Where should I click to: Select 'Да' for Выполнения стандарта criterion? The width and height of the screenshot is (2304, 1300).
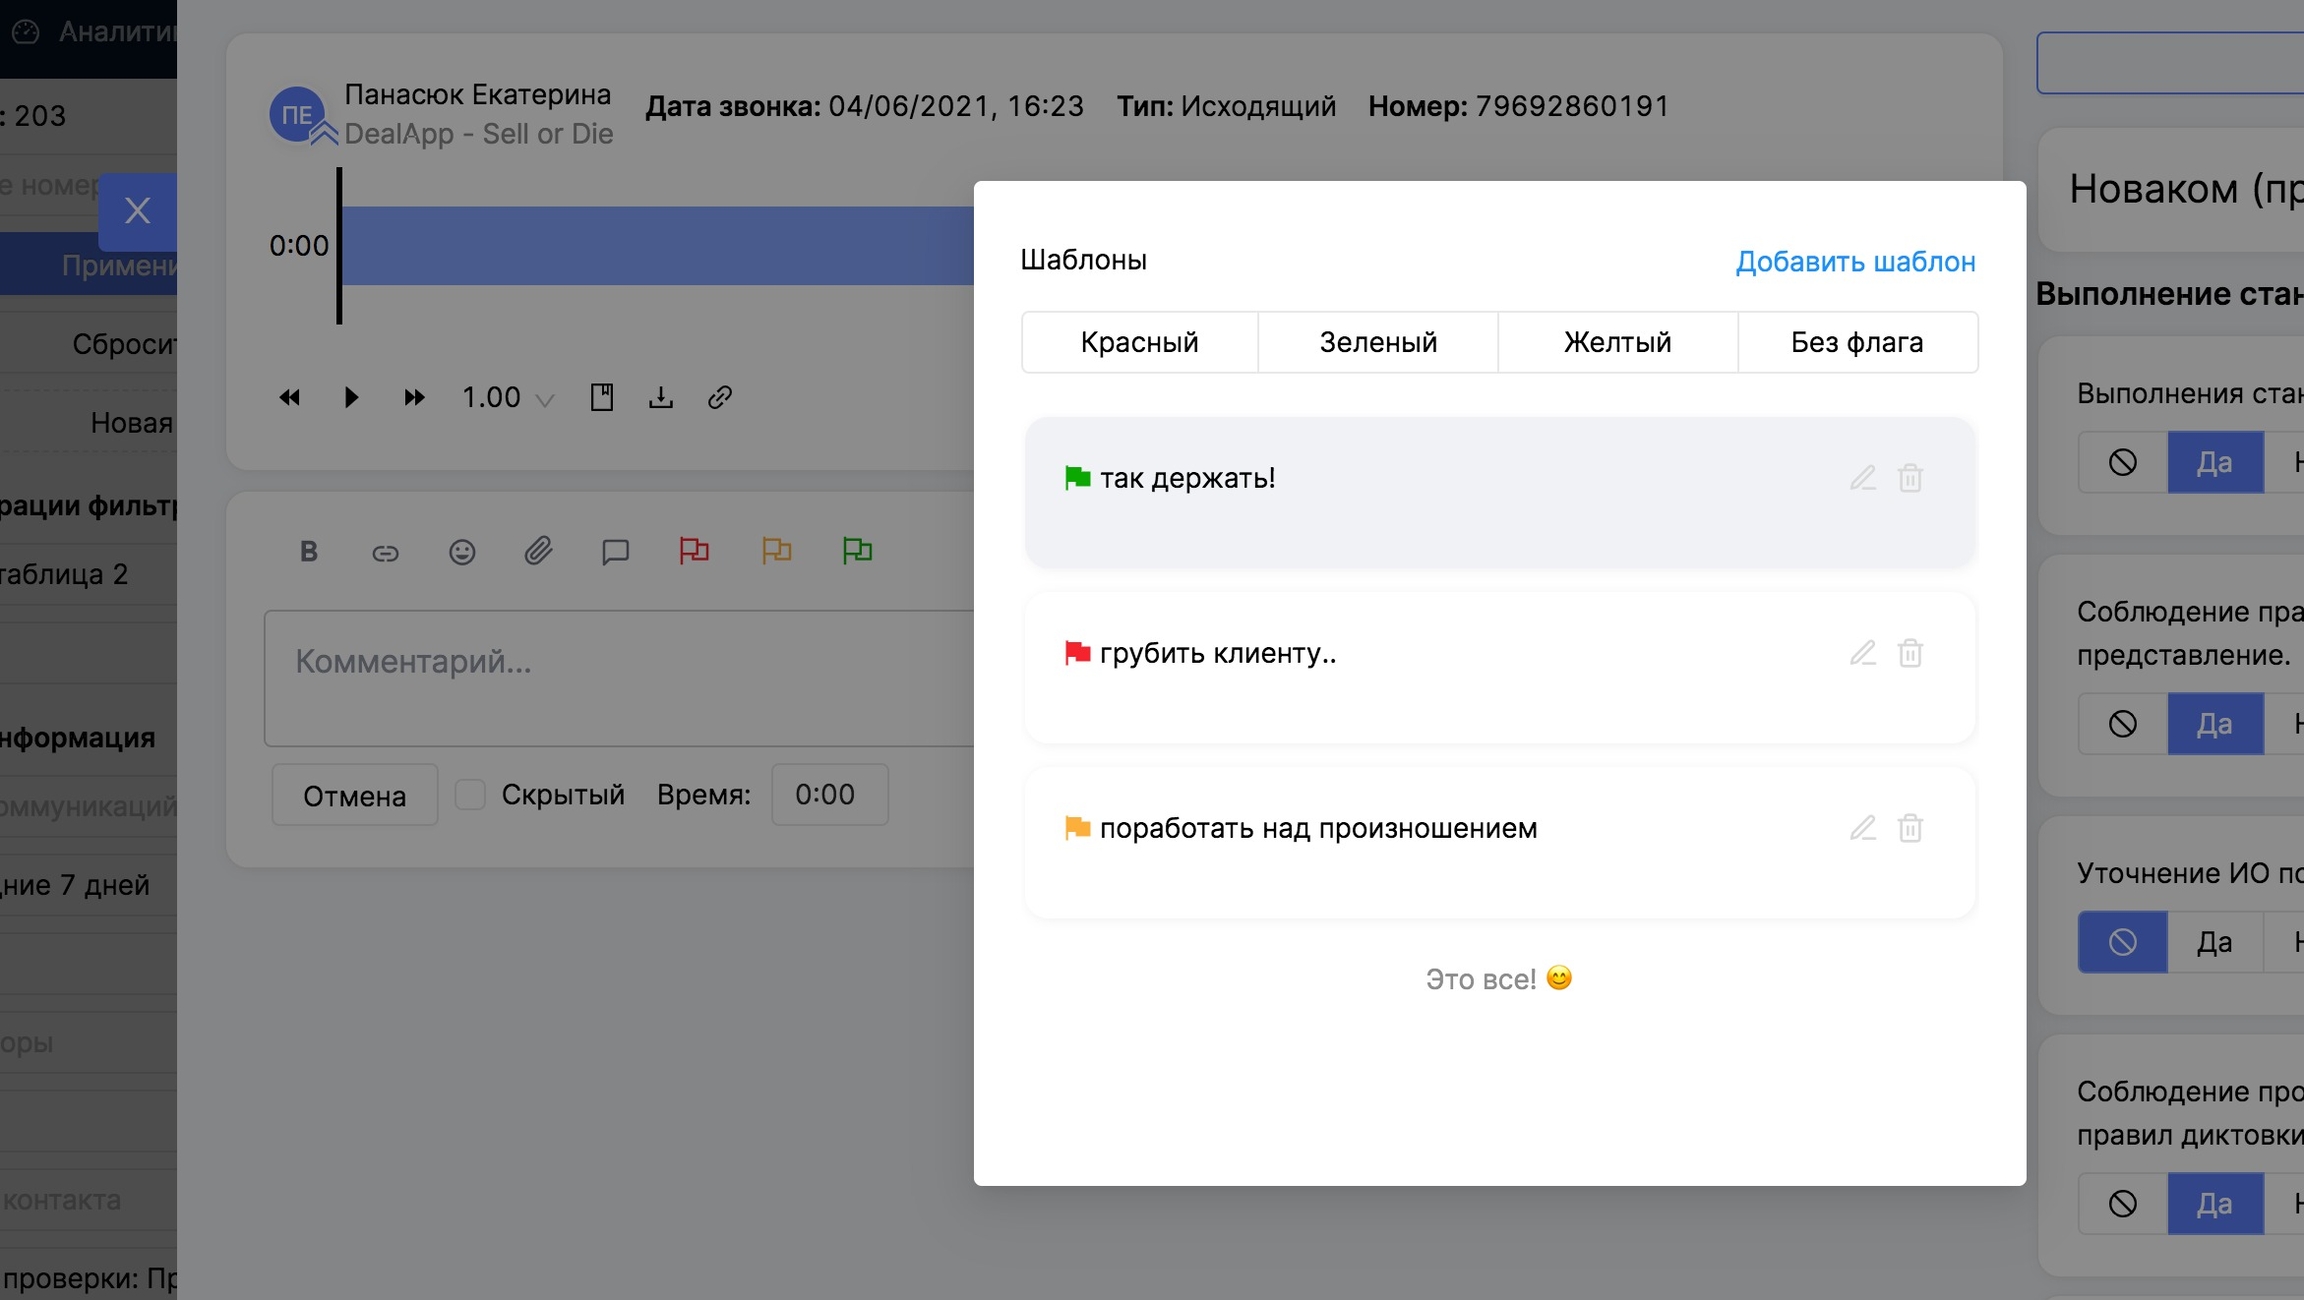(x=2214, y=462)
